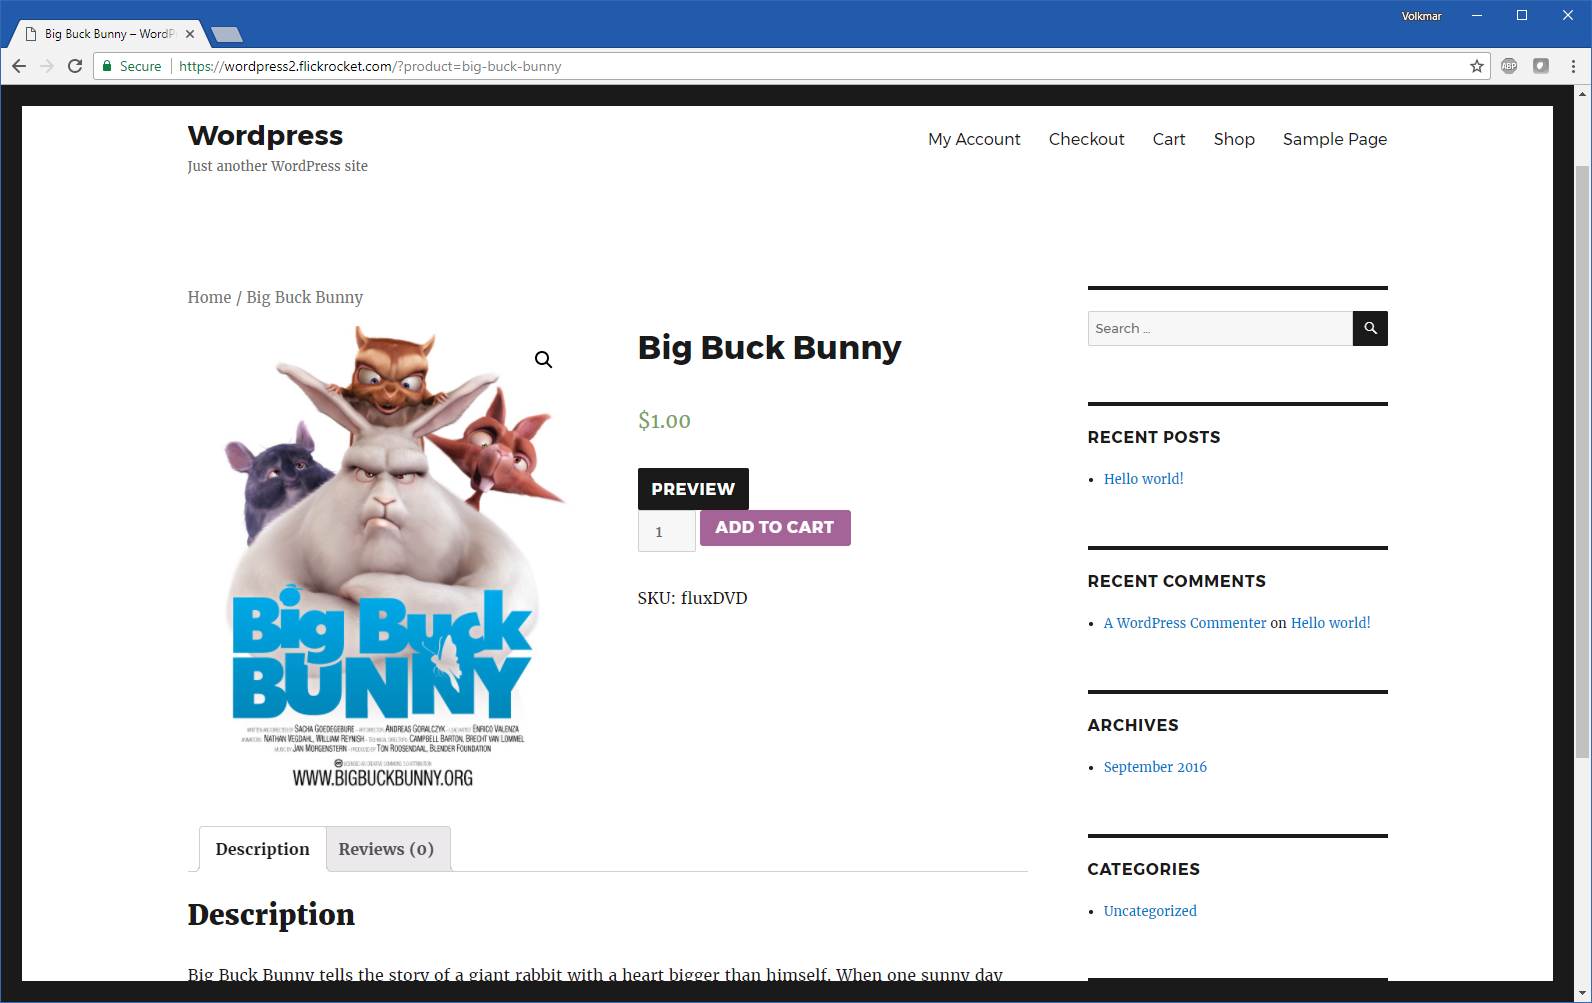This screenshot has width=1592, height=1003.
Task: Close the Big Buck Bunny tab
Action: point(190,34)
